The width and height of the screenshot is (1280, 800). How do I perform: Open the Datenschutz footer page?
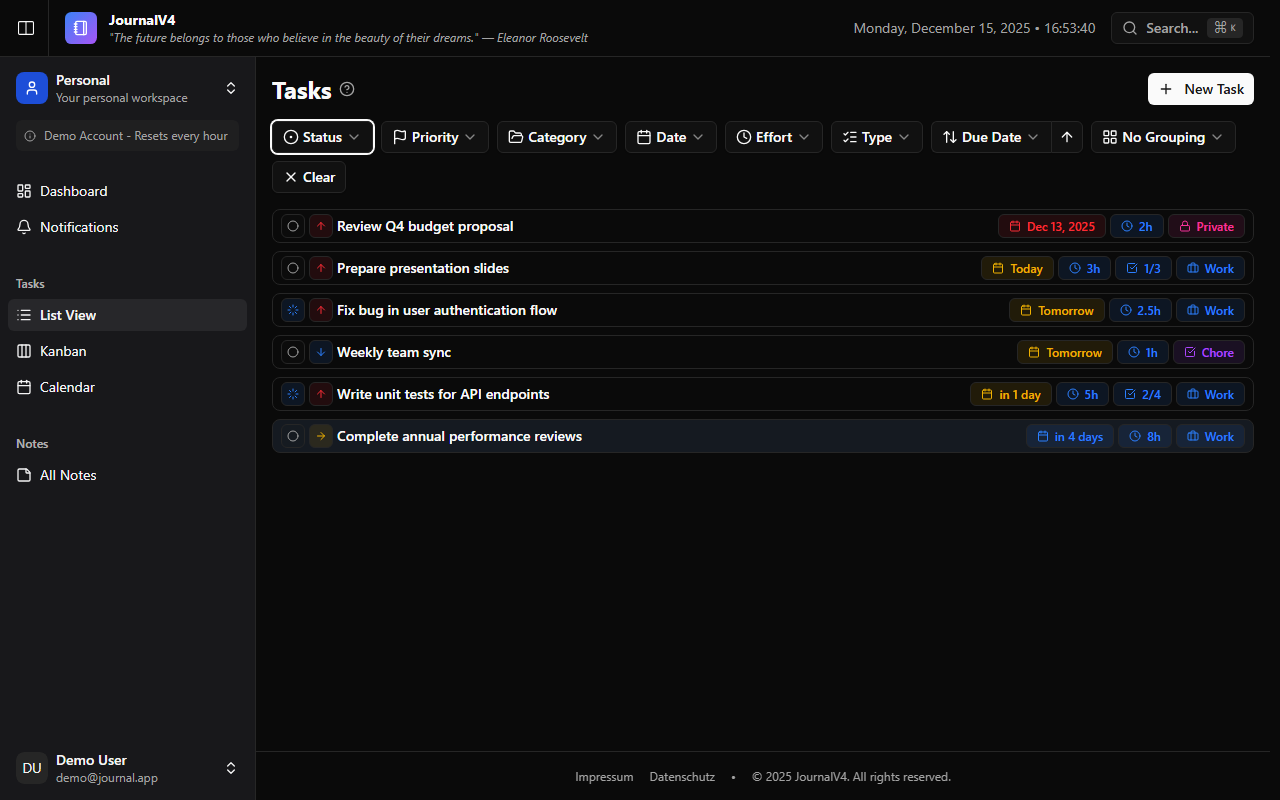click(x=682, y=776)
